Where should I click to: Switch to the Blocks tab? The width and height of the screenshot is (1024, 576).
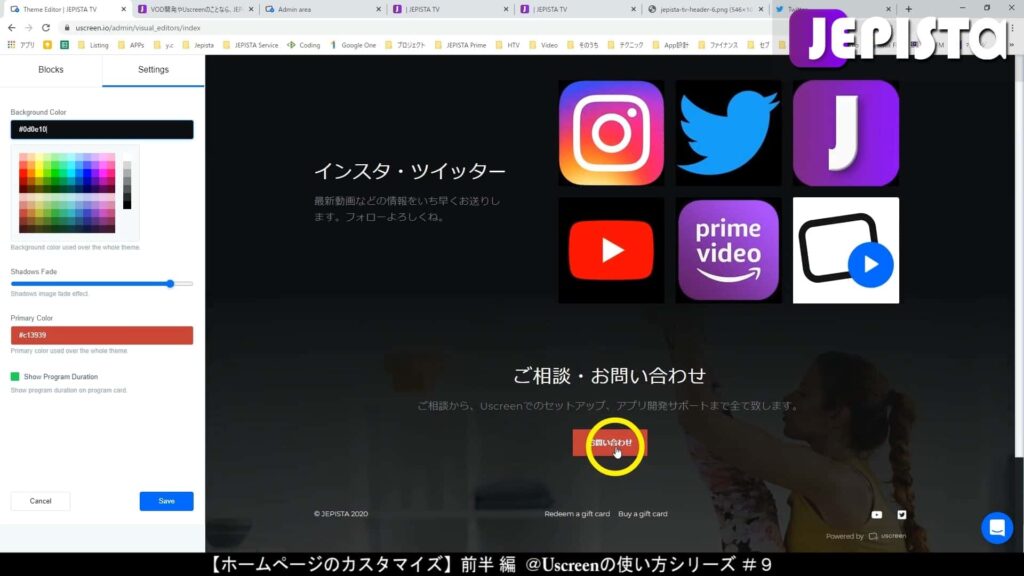tap(51, 70)
